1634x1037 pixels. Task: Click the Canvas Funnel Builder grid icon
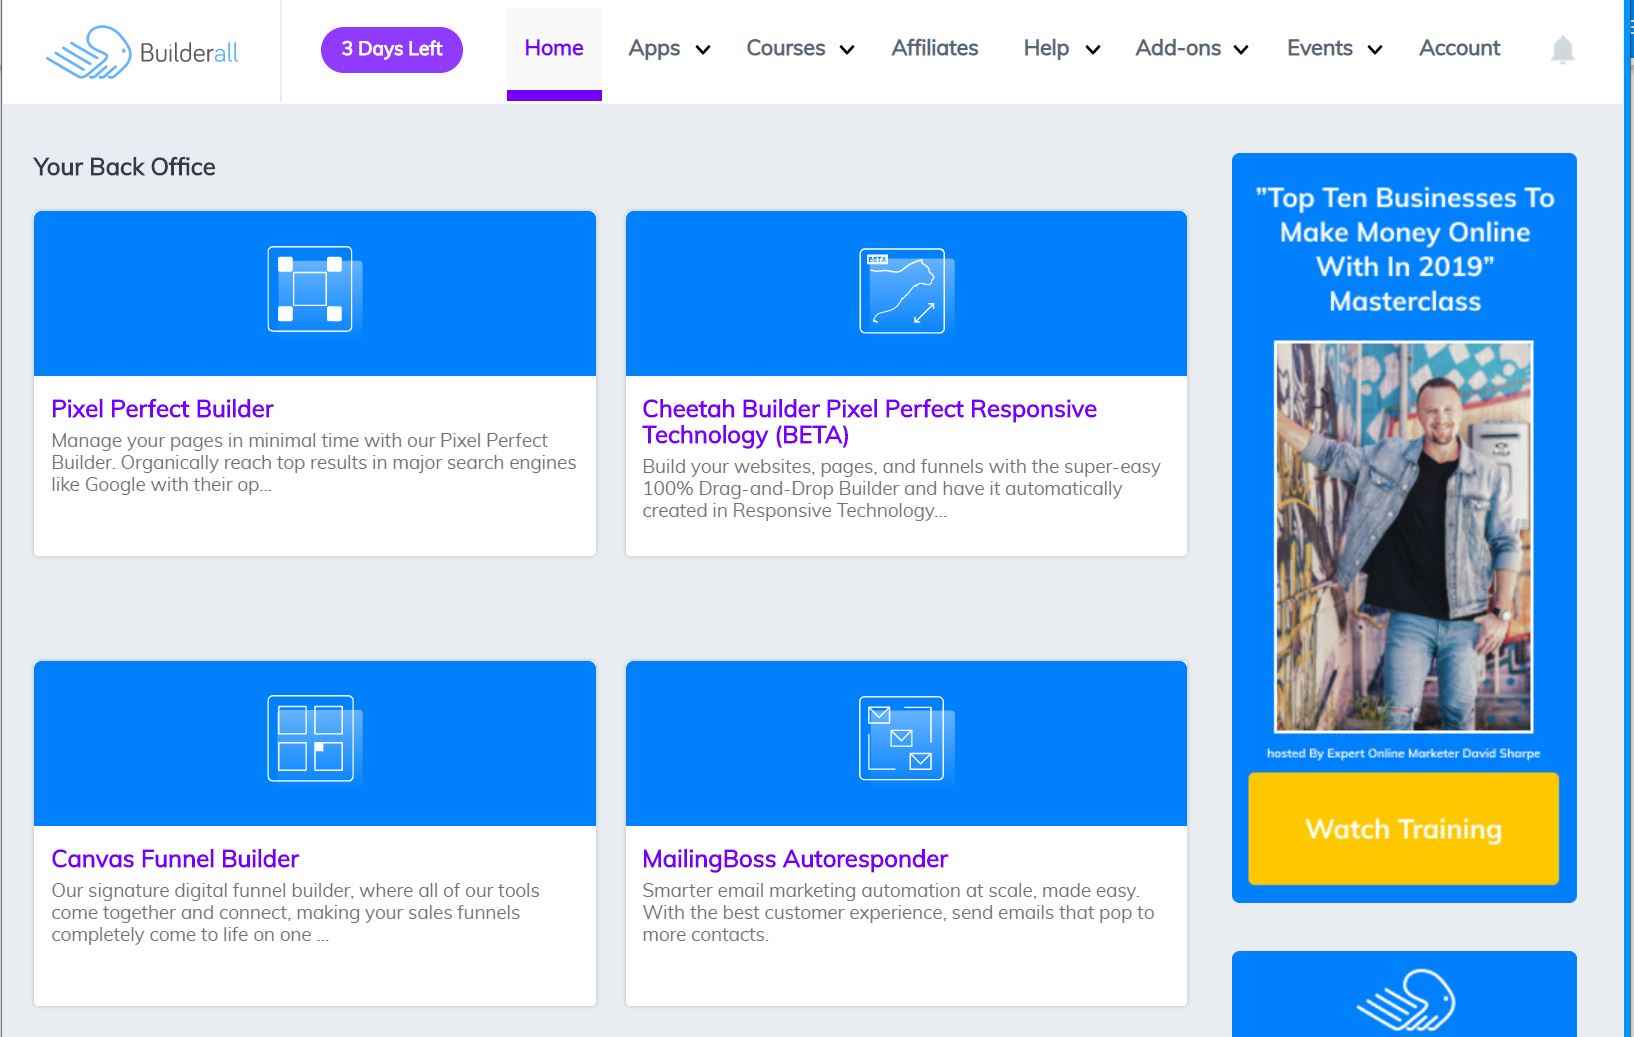click(x=310, y=739)
